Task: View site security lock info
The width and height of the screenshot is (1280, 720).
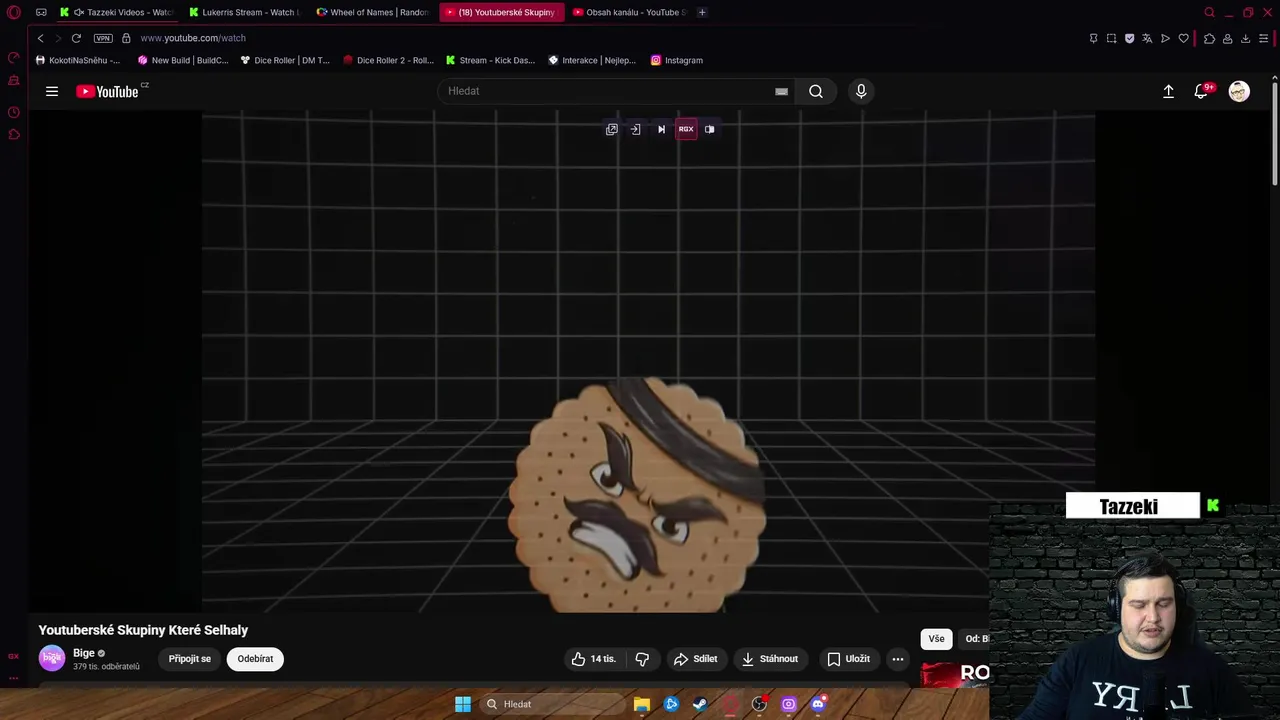Action: click(x=126, y=38)
